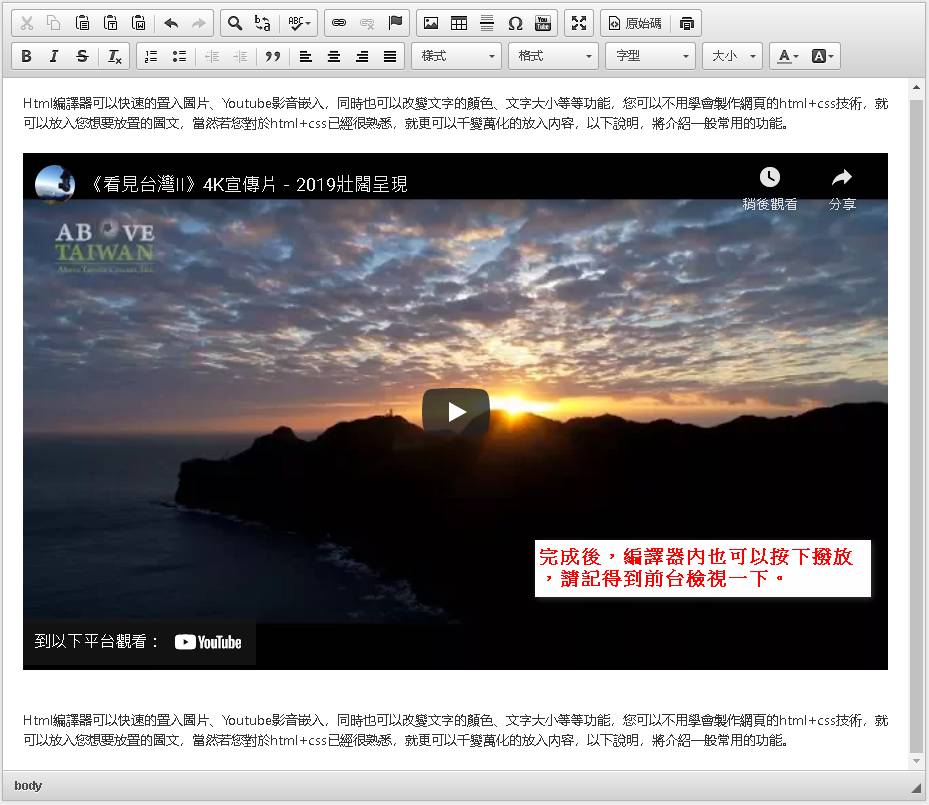This screenshot has width=929, height=805.
Task: Open the 字型 font dropdown
Action: (x=650, y=56)
